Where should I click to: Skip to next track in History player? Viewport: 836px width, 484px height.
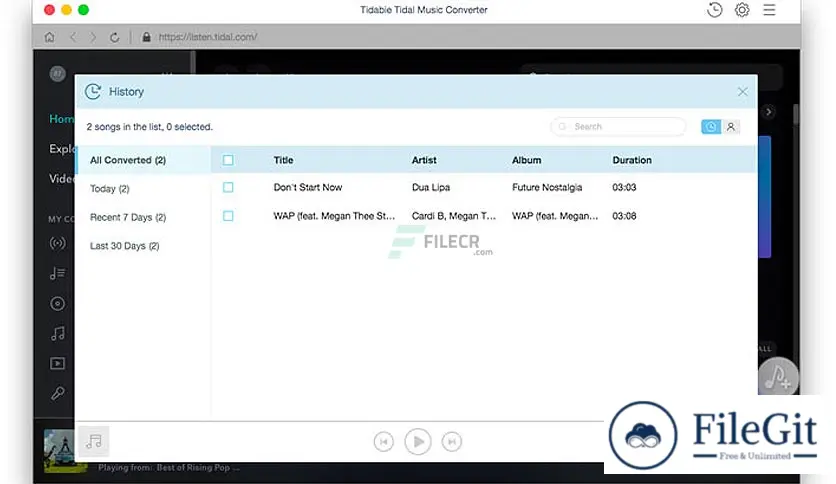pos(452,441)
